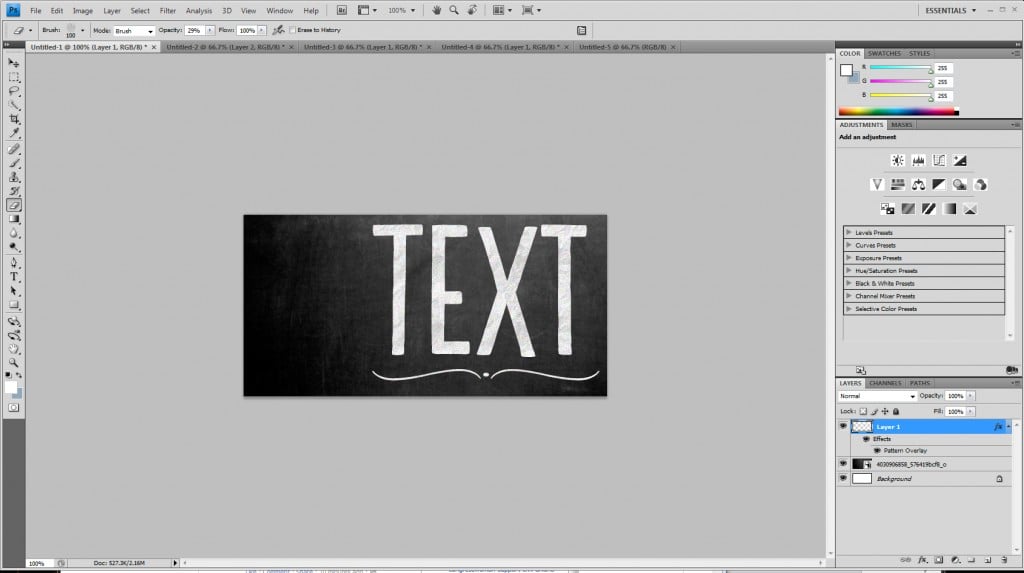Select the Dodge tool
1024x573 pixels.
pyautogui.click(x=14, y=248)
